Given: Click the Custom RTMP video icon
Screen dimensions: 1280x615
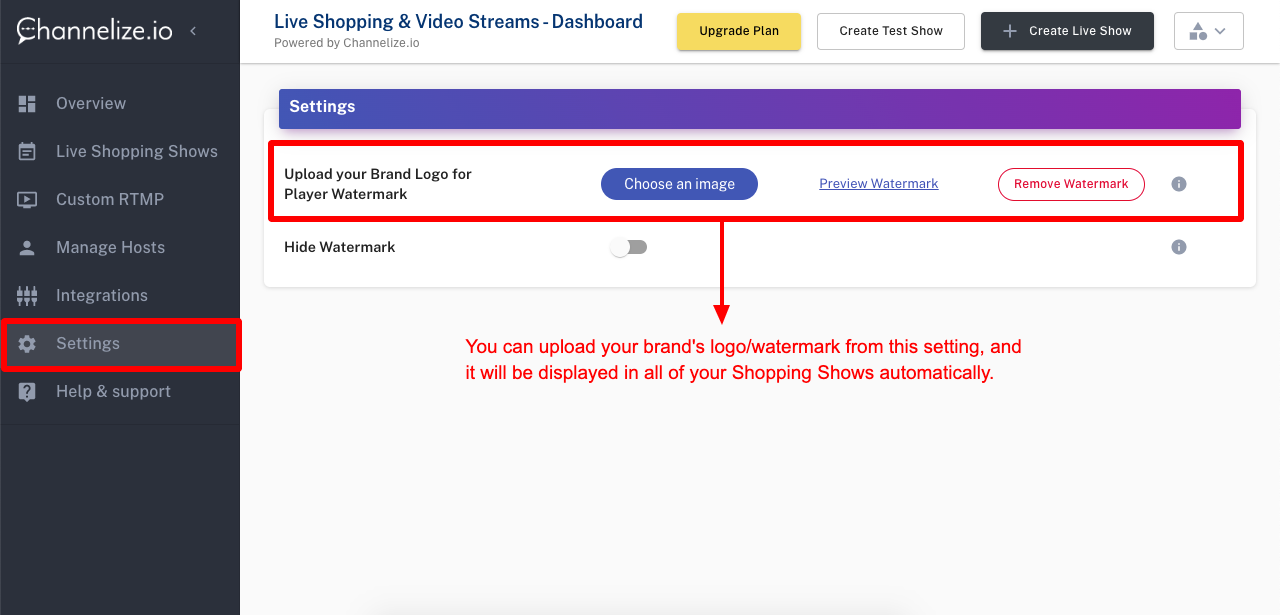Looking at the screenshot, I should coord(27,200).
